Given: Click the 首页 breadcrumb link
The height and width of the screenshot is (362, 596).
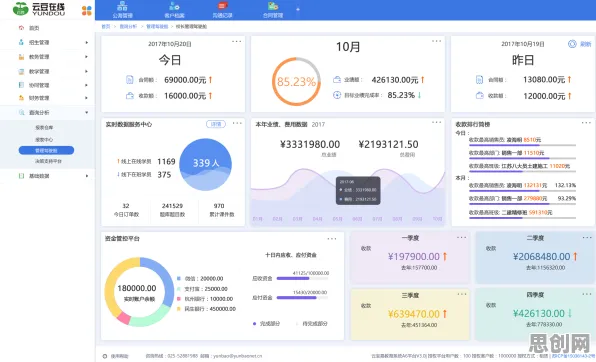Looking at the screenshot, I should point(106,27).
